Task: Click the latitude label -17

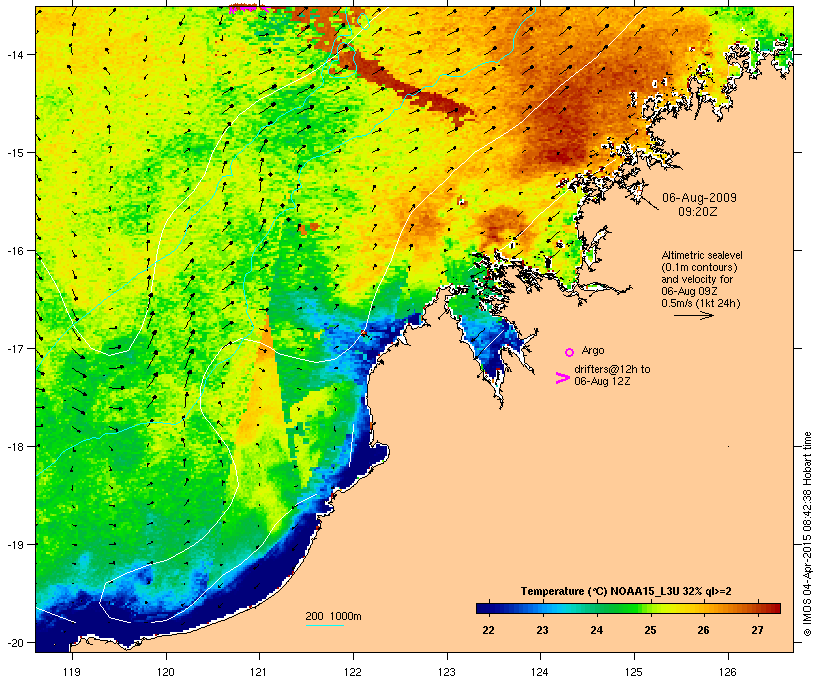Action: (14, 349)
